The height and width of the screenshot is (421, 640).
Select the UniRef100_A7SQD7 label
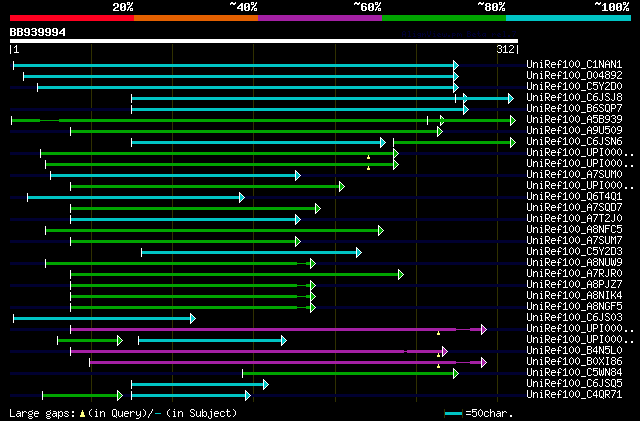[574, 207]
